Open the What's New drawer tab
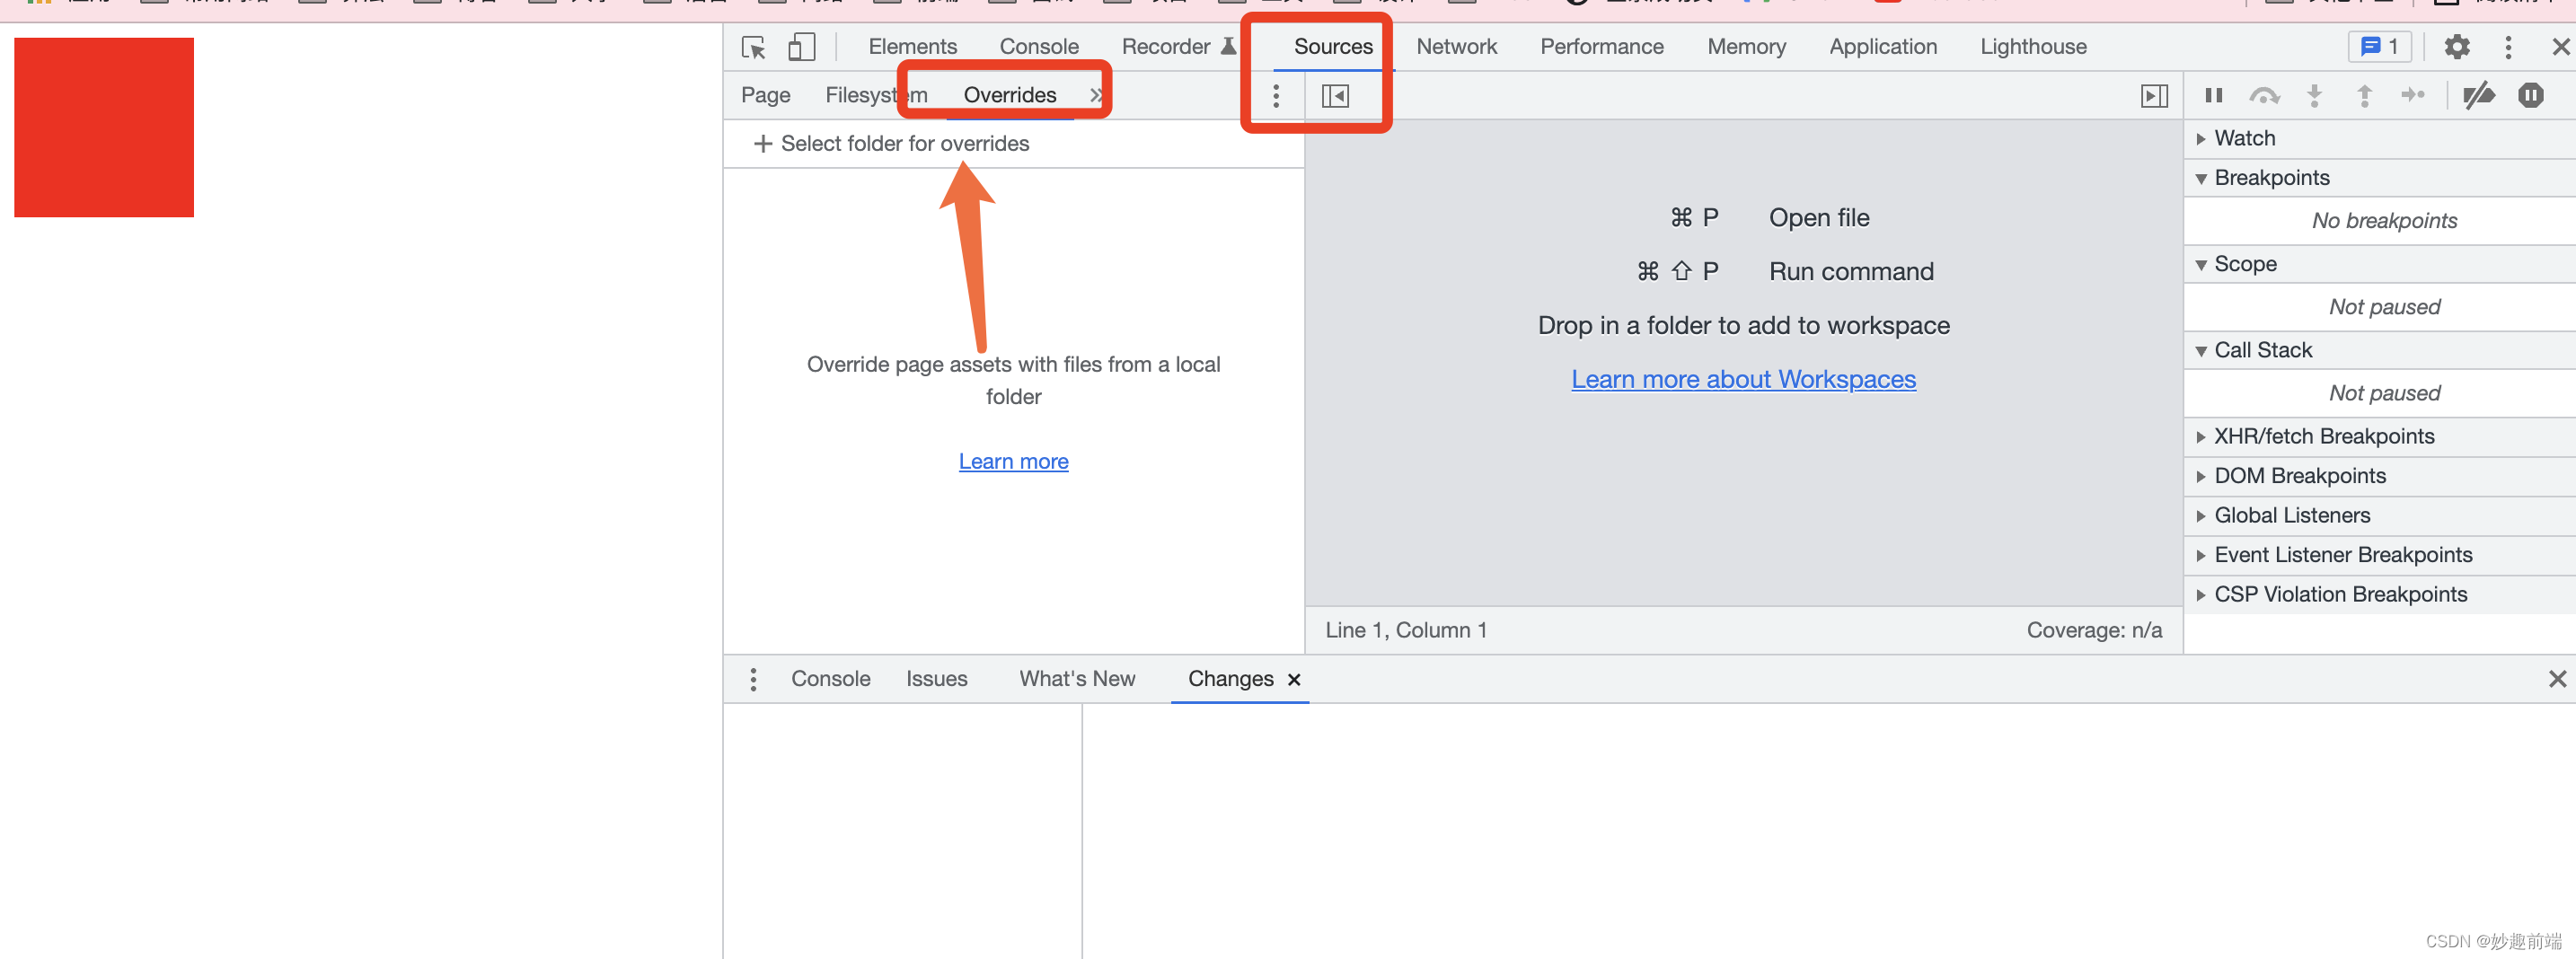2576x959 pixels. (x=1076, y=680)
